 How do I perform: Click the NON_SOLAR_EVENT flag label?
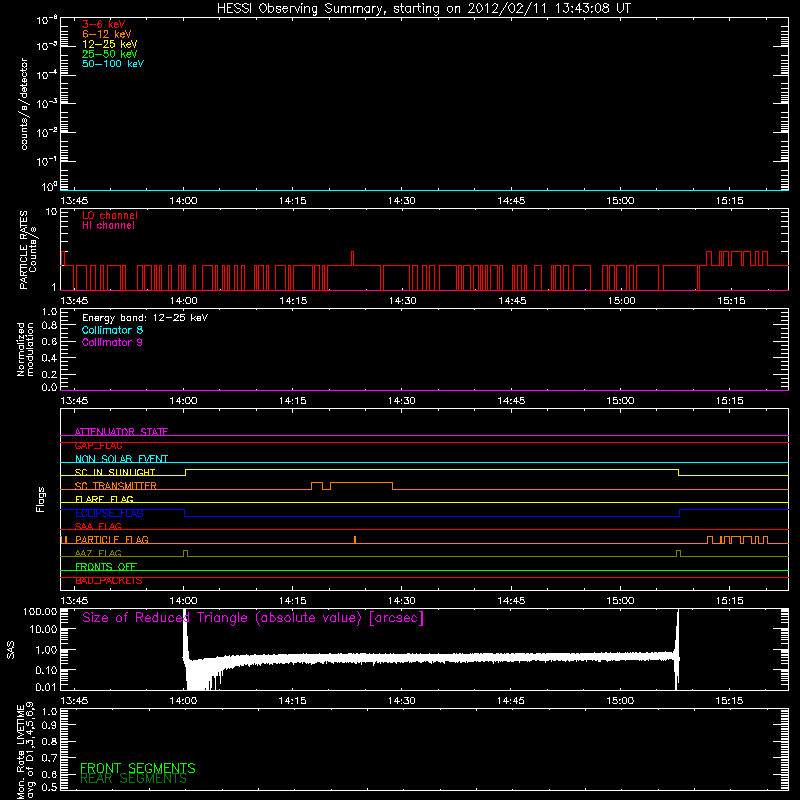[x=121, y=459]
